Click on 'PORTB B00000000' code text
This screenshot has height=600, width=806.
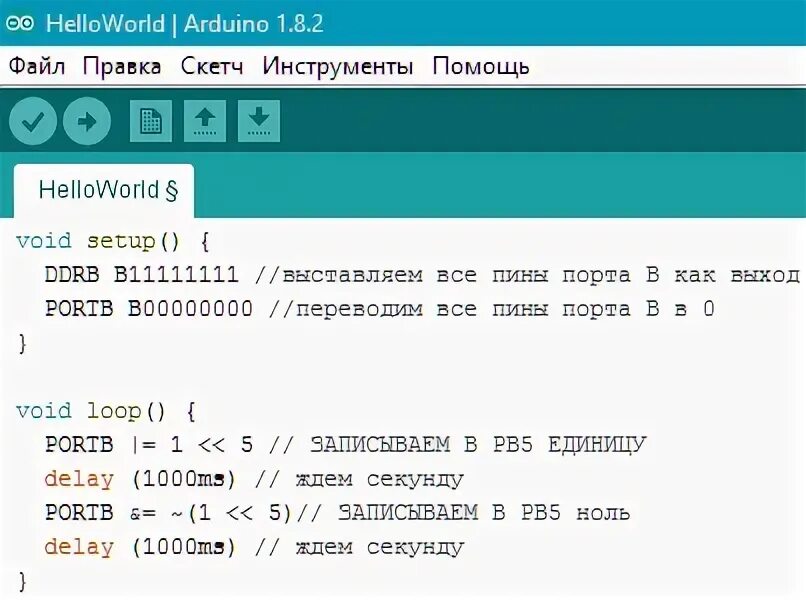point(149,308)
